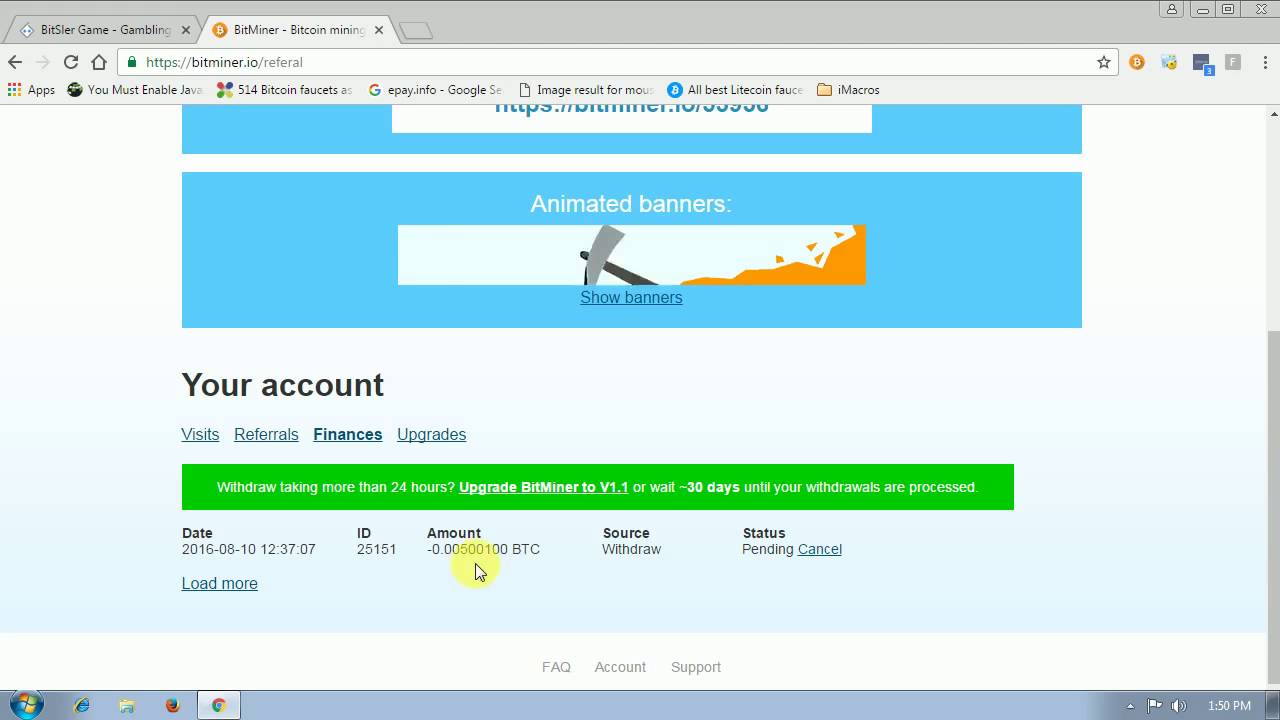
Task: Click the animated pickaxe banner image
Action: click(x=631, y=255)
